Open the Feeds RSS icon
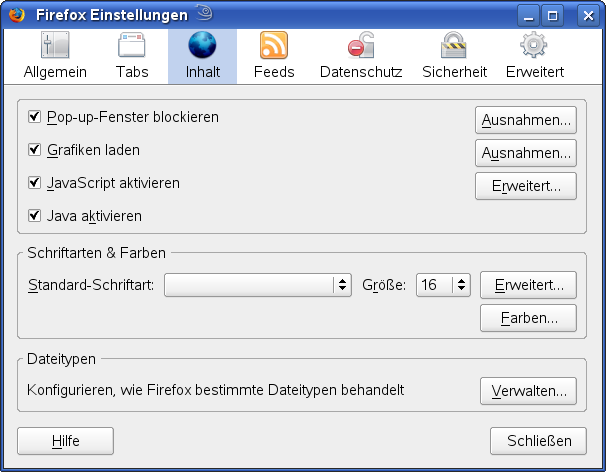The image size is (606, 472). 274,46
